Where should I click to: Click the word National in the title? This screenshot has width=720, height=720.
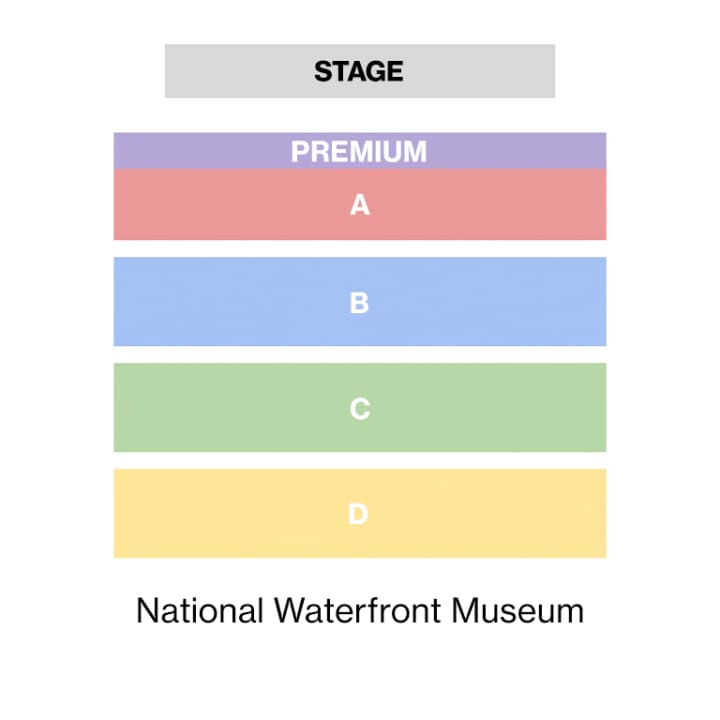coord(200,611)
